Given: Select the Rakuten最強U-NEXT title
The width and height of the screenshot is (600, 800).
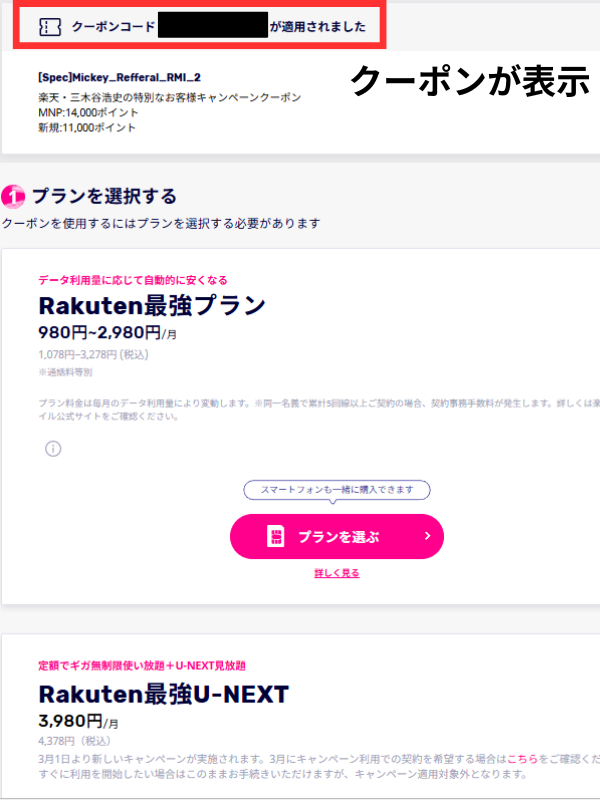Looking at the screenshot, I should [164, 693].
